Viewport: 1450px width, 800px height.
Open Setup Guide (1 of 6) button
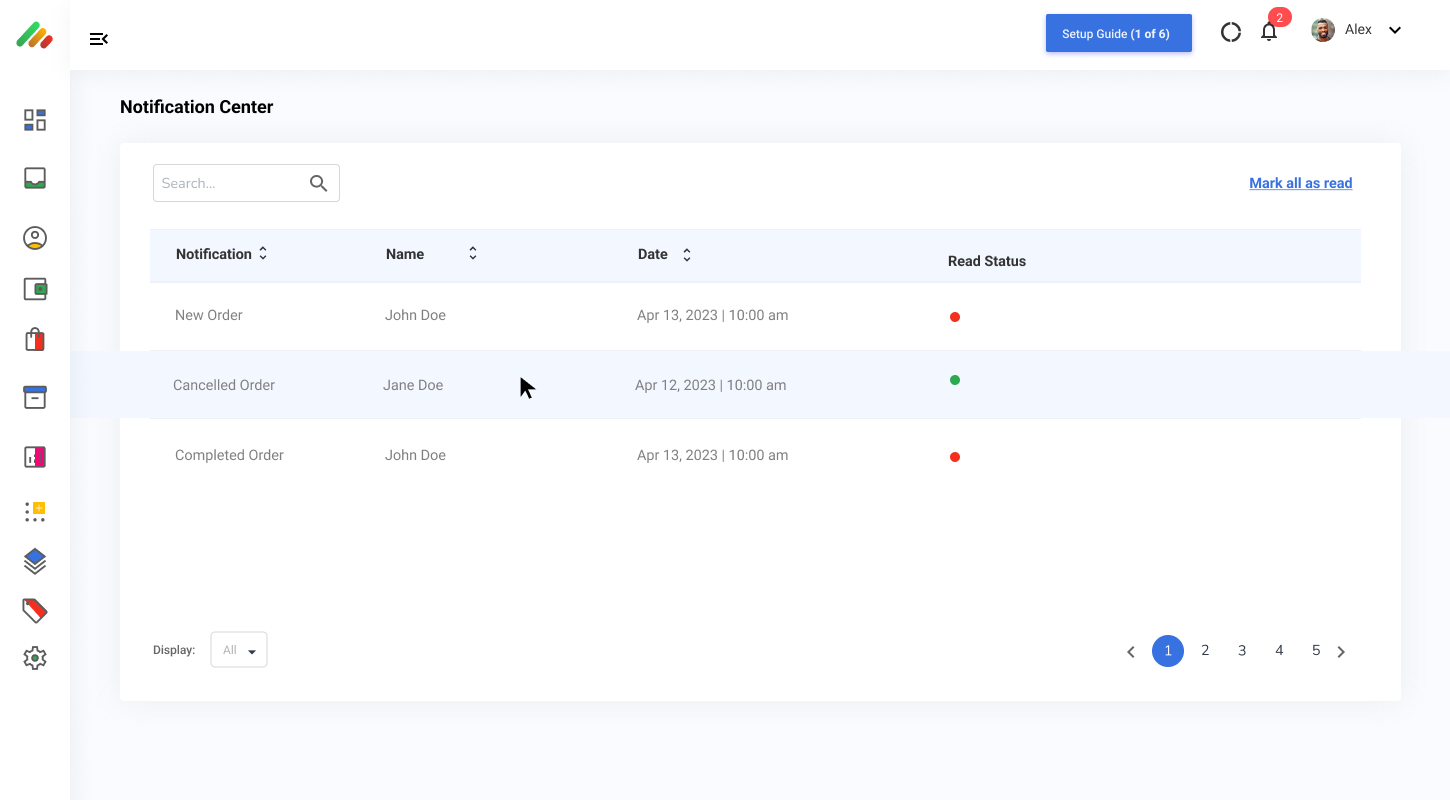pyautogui.click(x=1118, y=33)
